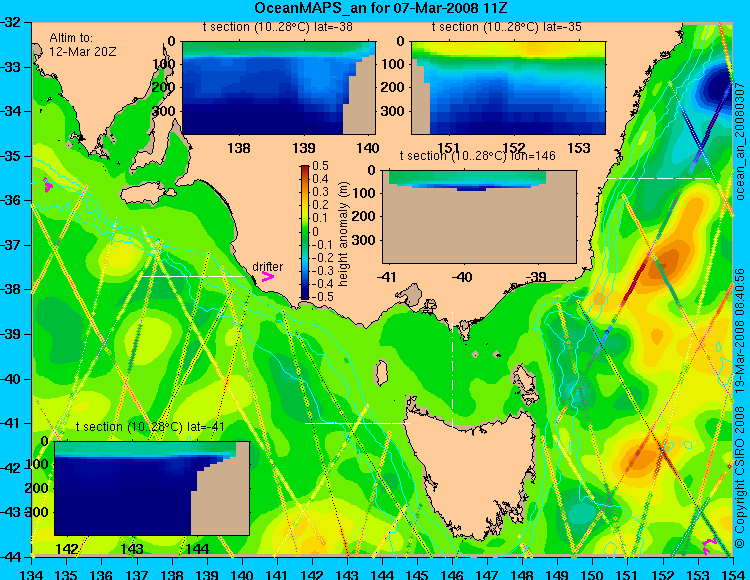This screenshot has height=580, width=750.
Task: Click '138' on the lat=-38 section axis
Action: click(x=239, y=148)
